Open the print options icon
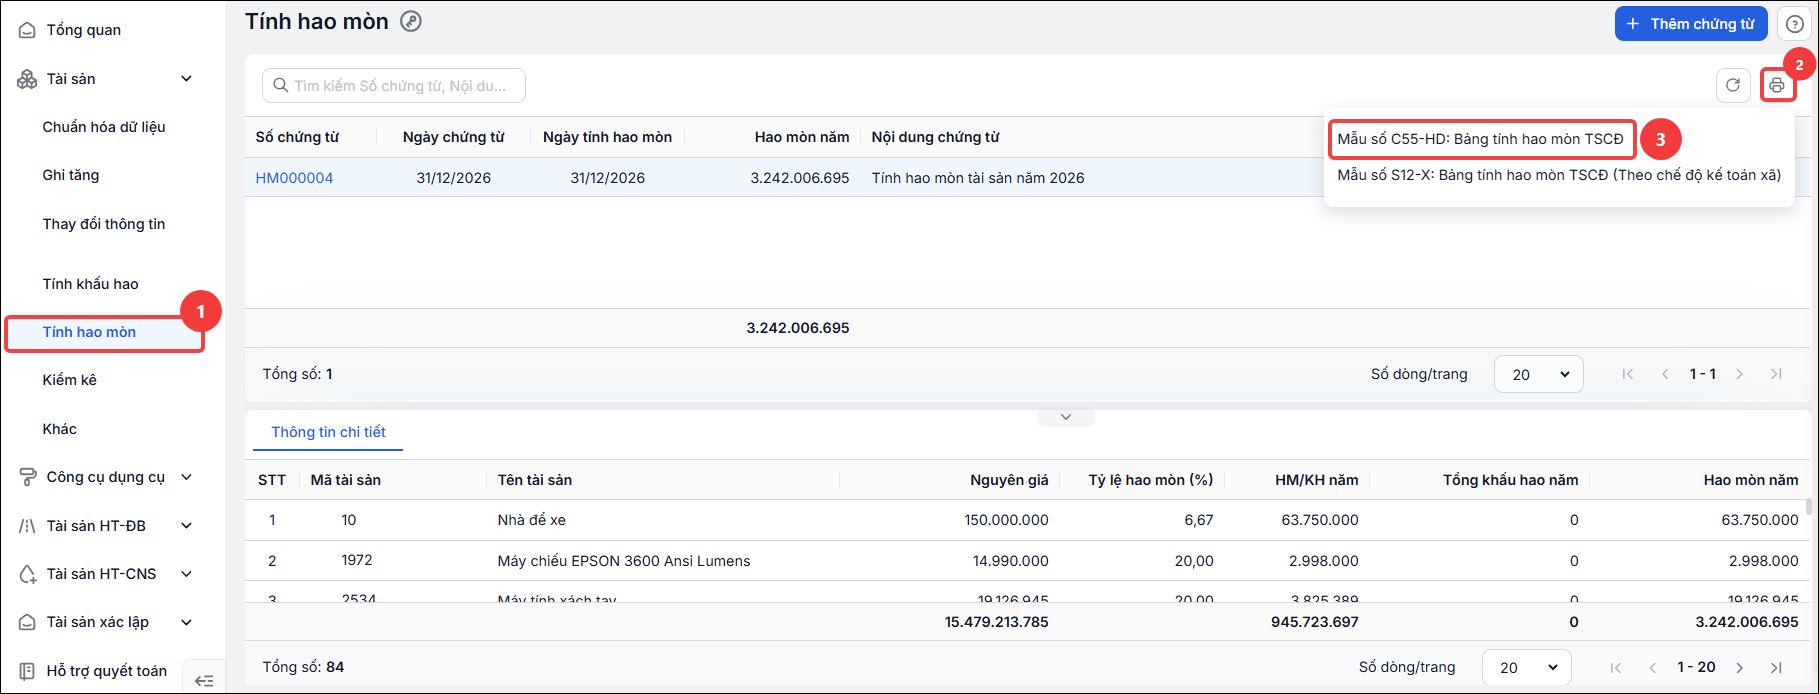The image size is (1819, 694). (1777, 86)
